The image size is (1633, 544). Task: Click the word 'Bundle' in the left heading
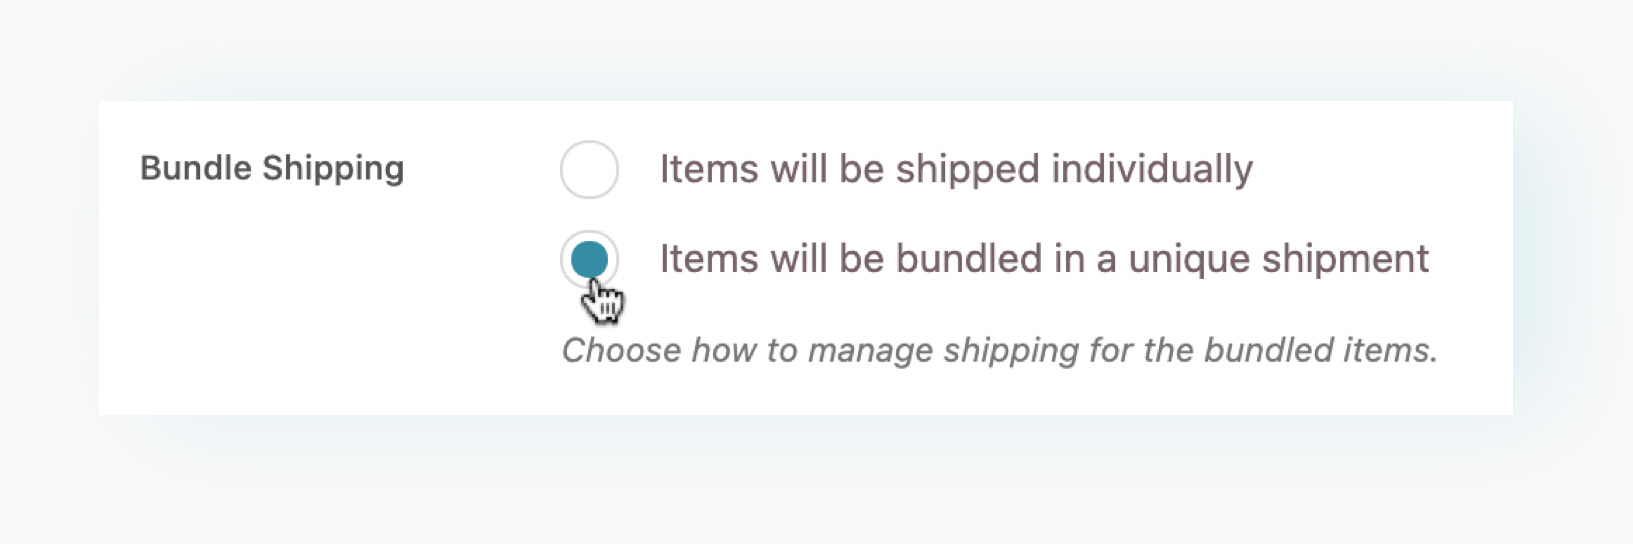click(196, 168)
